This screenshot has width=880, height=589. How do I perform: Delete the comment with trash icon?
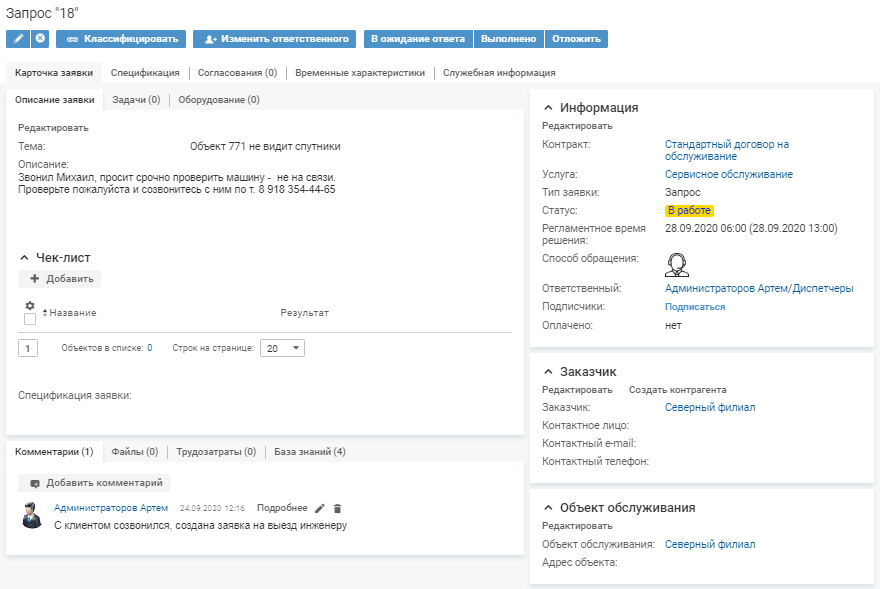tap(337, 508)
